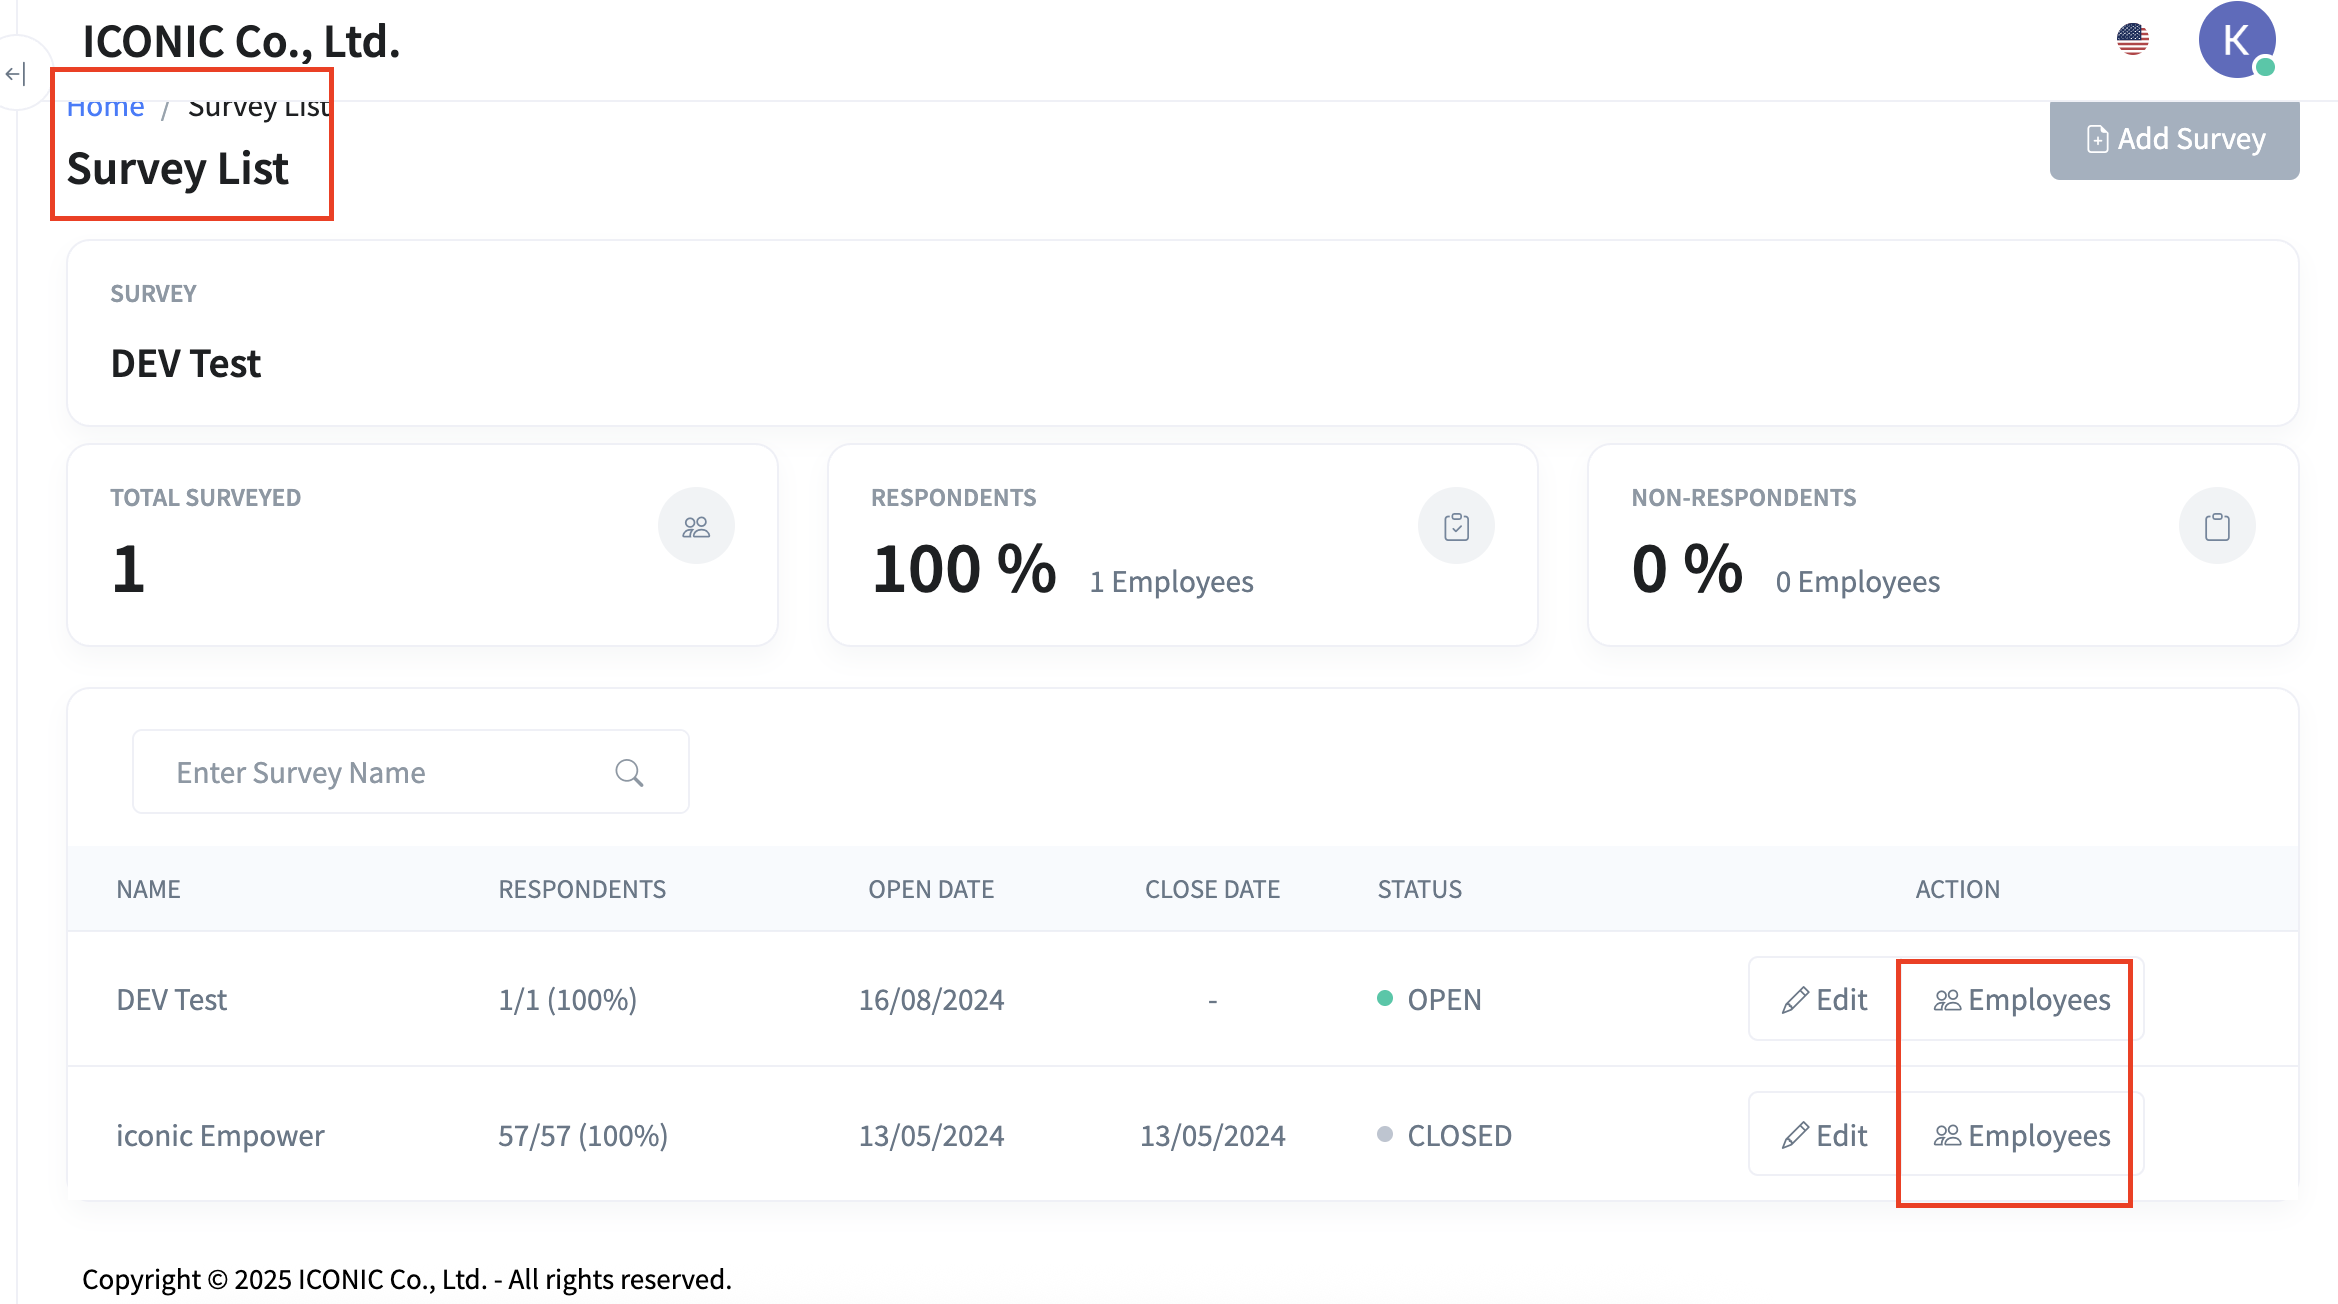This screenshot has width=2338, height=1304.
Task: Select the DEV Test row name
Action: [172, 1000]
